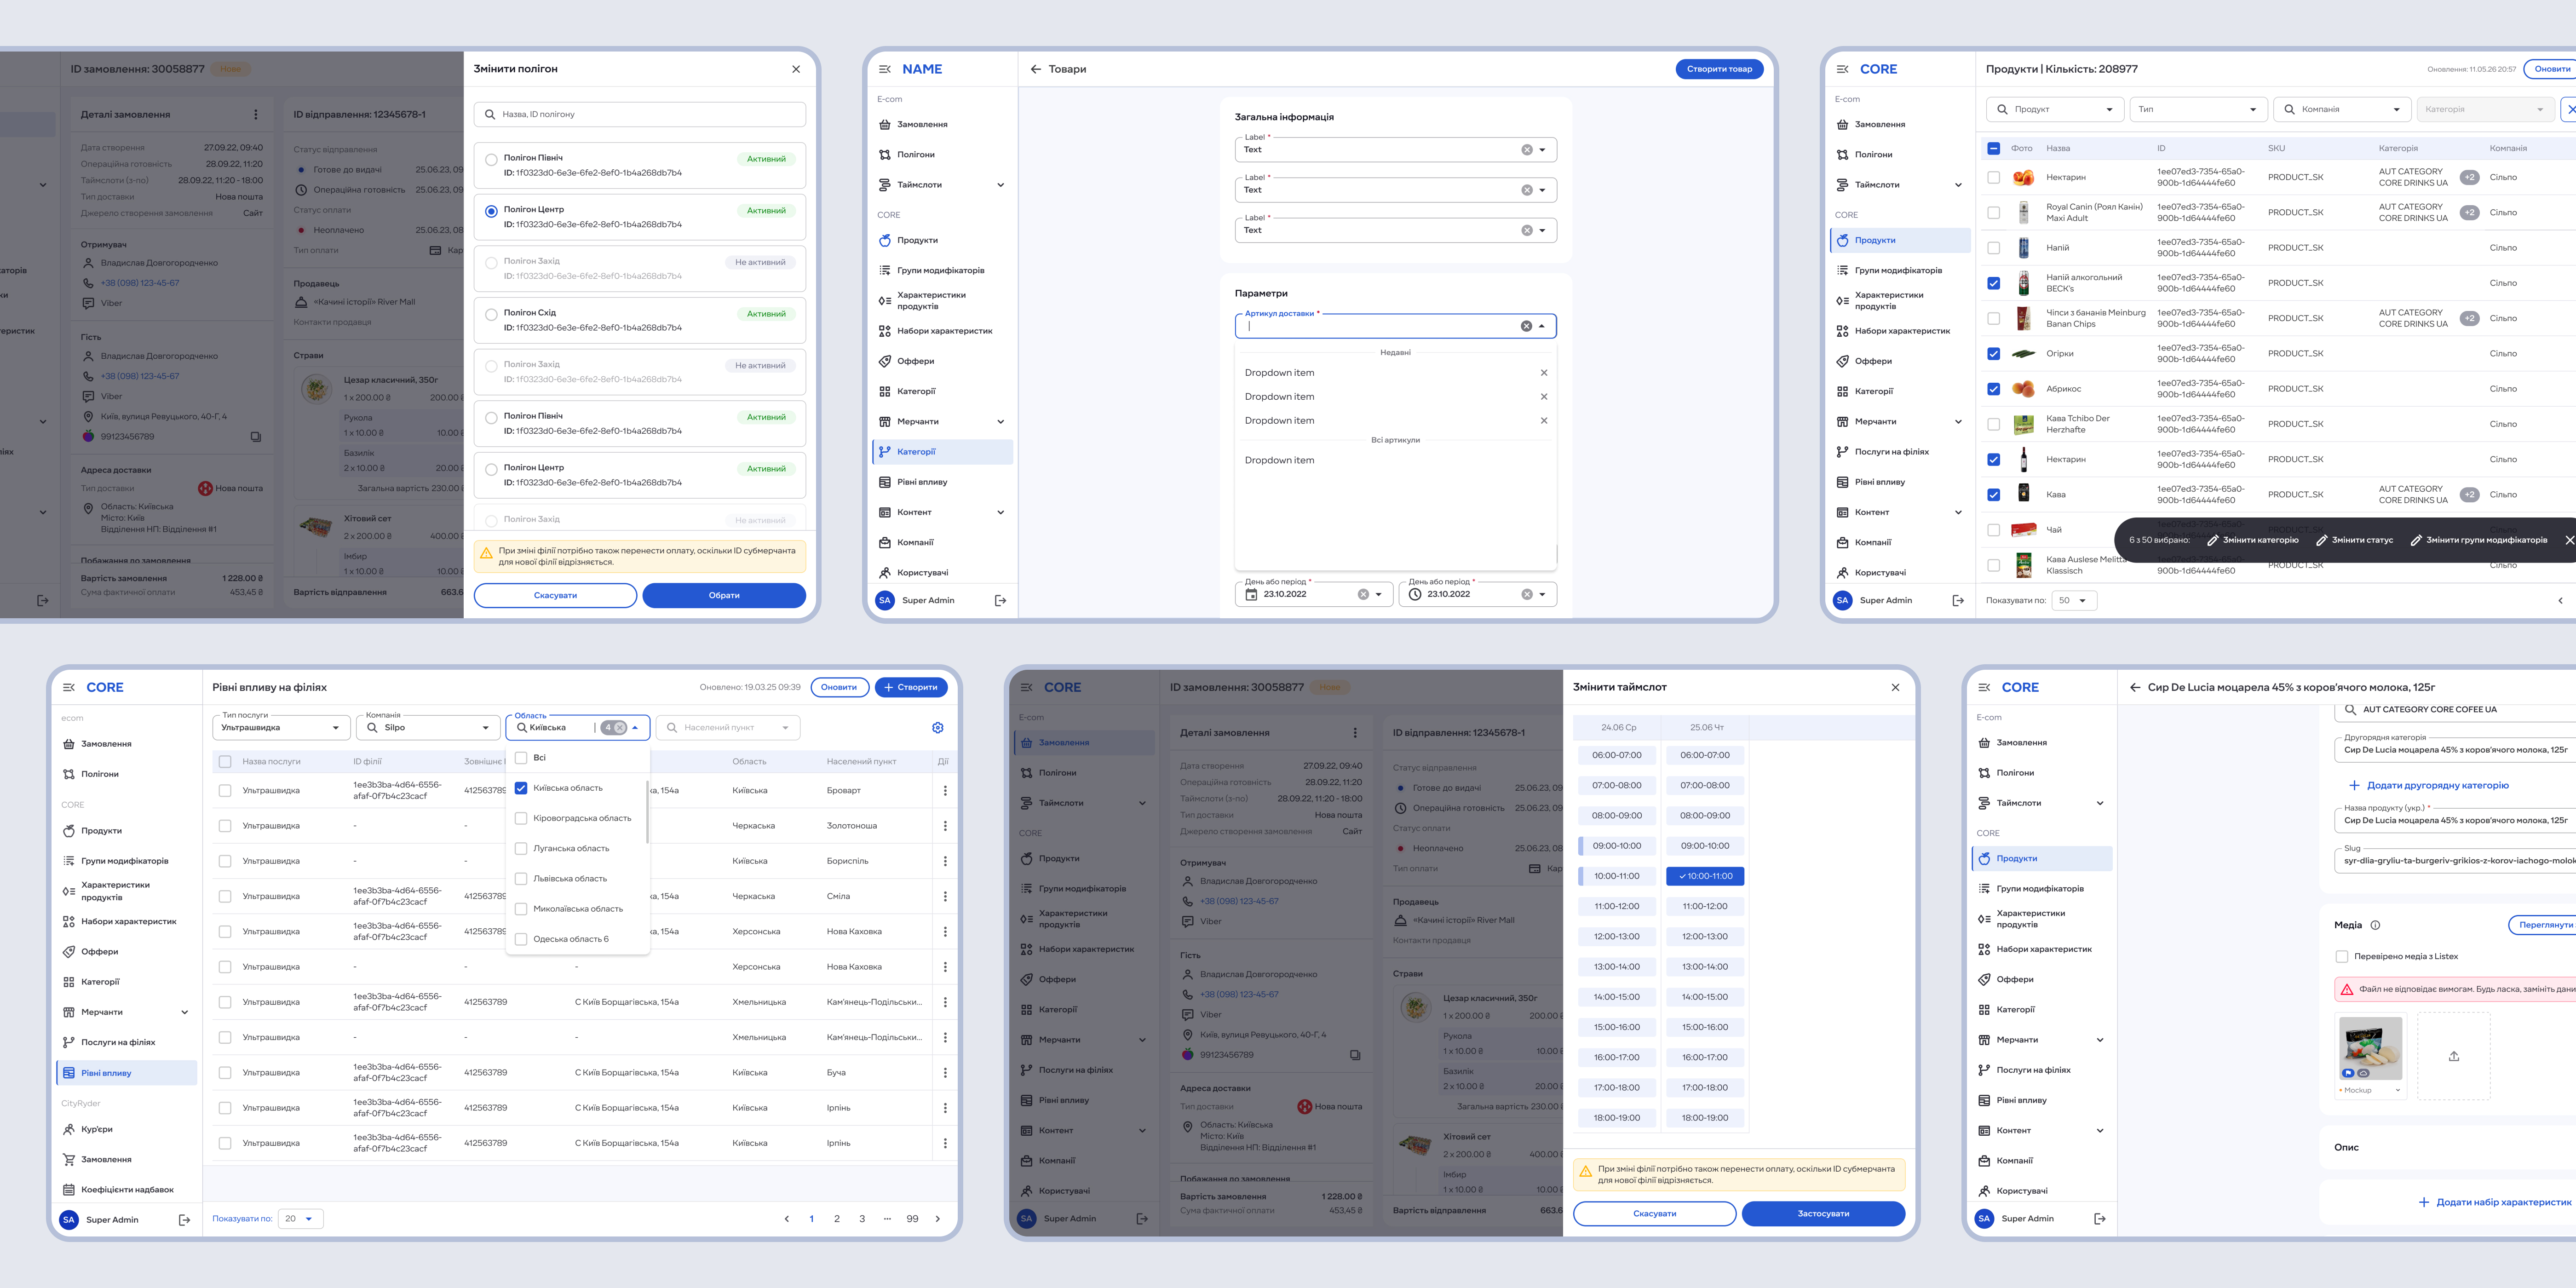This screenshot has width=2576, height=1288.
Task: Click polygon search field Назва, ID полігону
Action: 640,114
